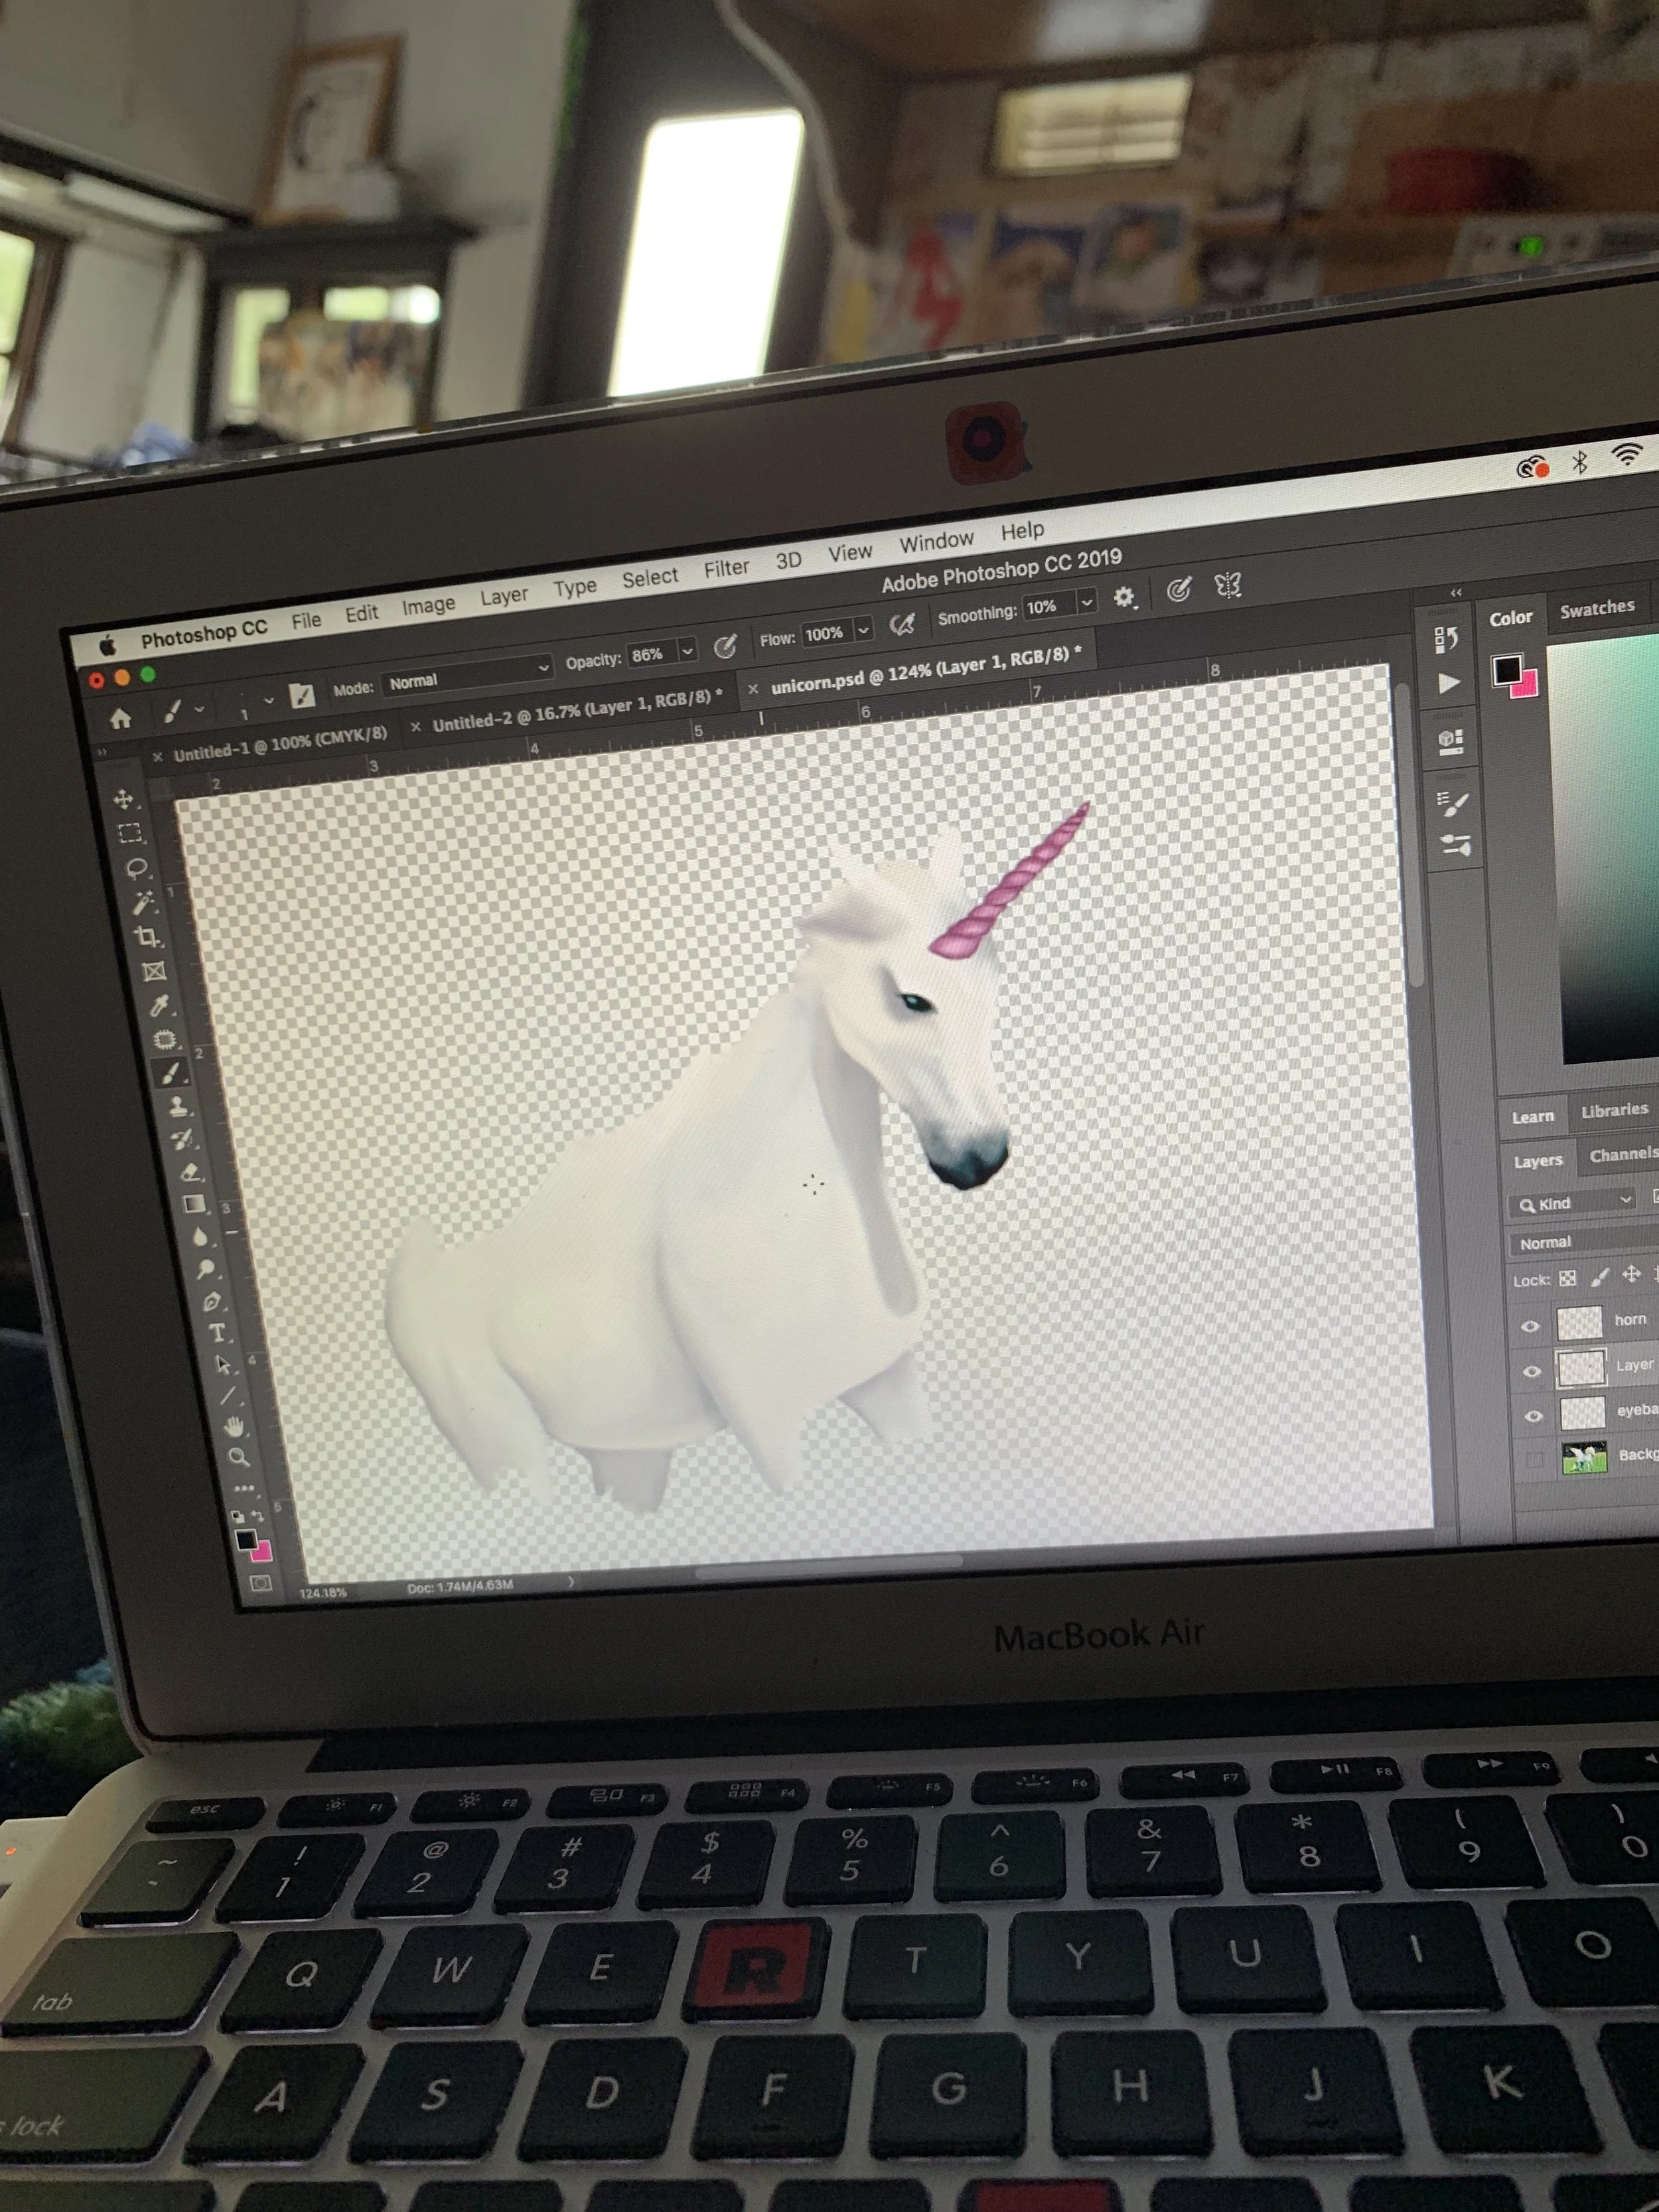The image size is (1659, 2212).
Task: Hide the horn layer
Action: (1530, 1326)
